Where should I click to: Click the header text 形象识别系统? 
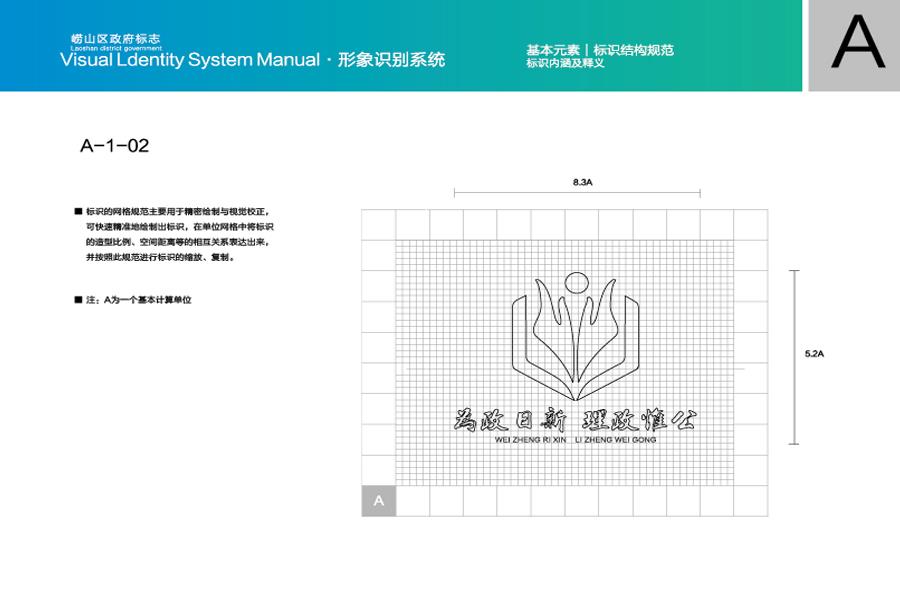coord(391,60)
